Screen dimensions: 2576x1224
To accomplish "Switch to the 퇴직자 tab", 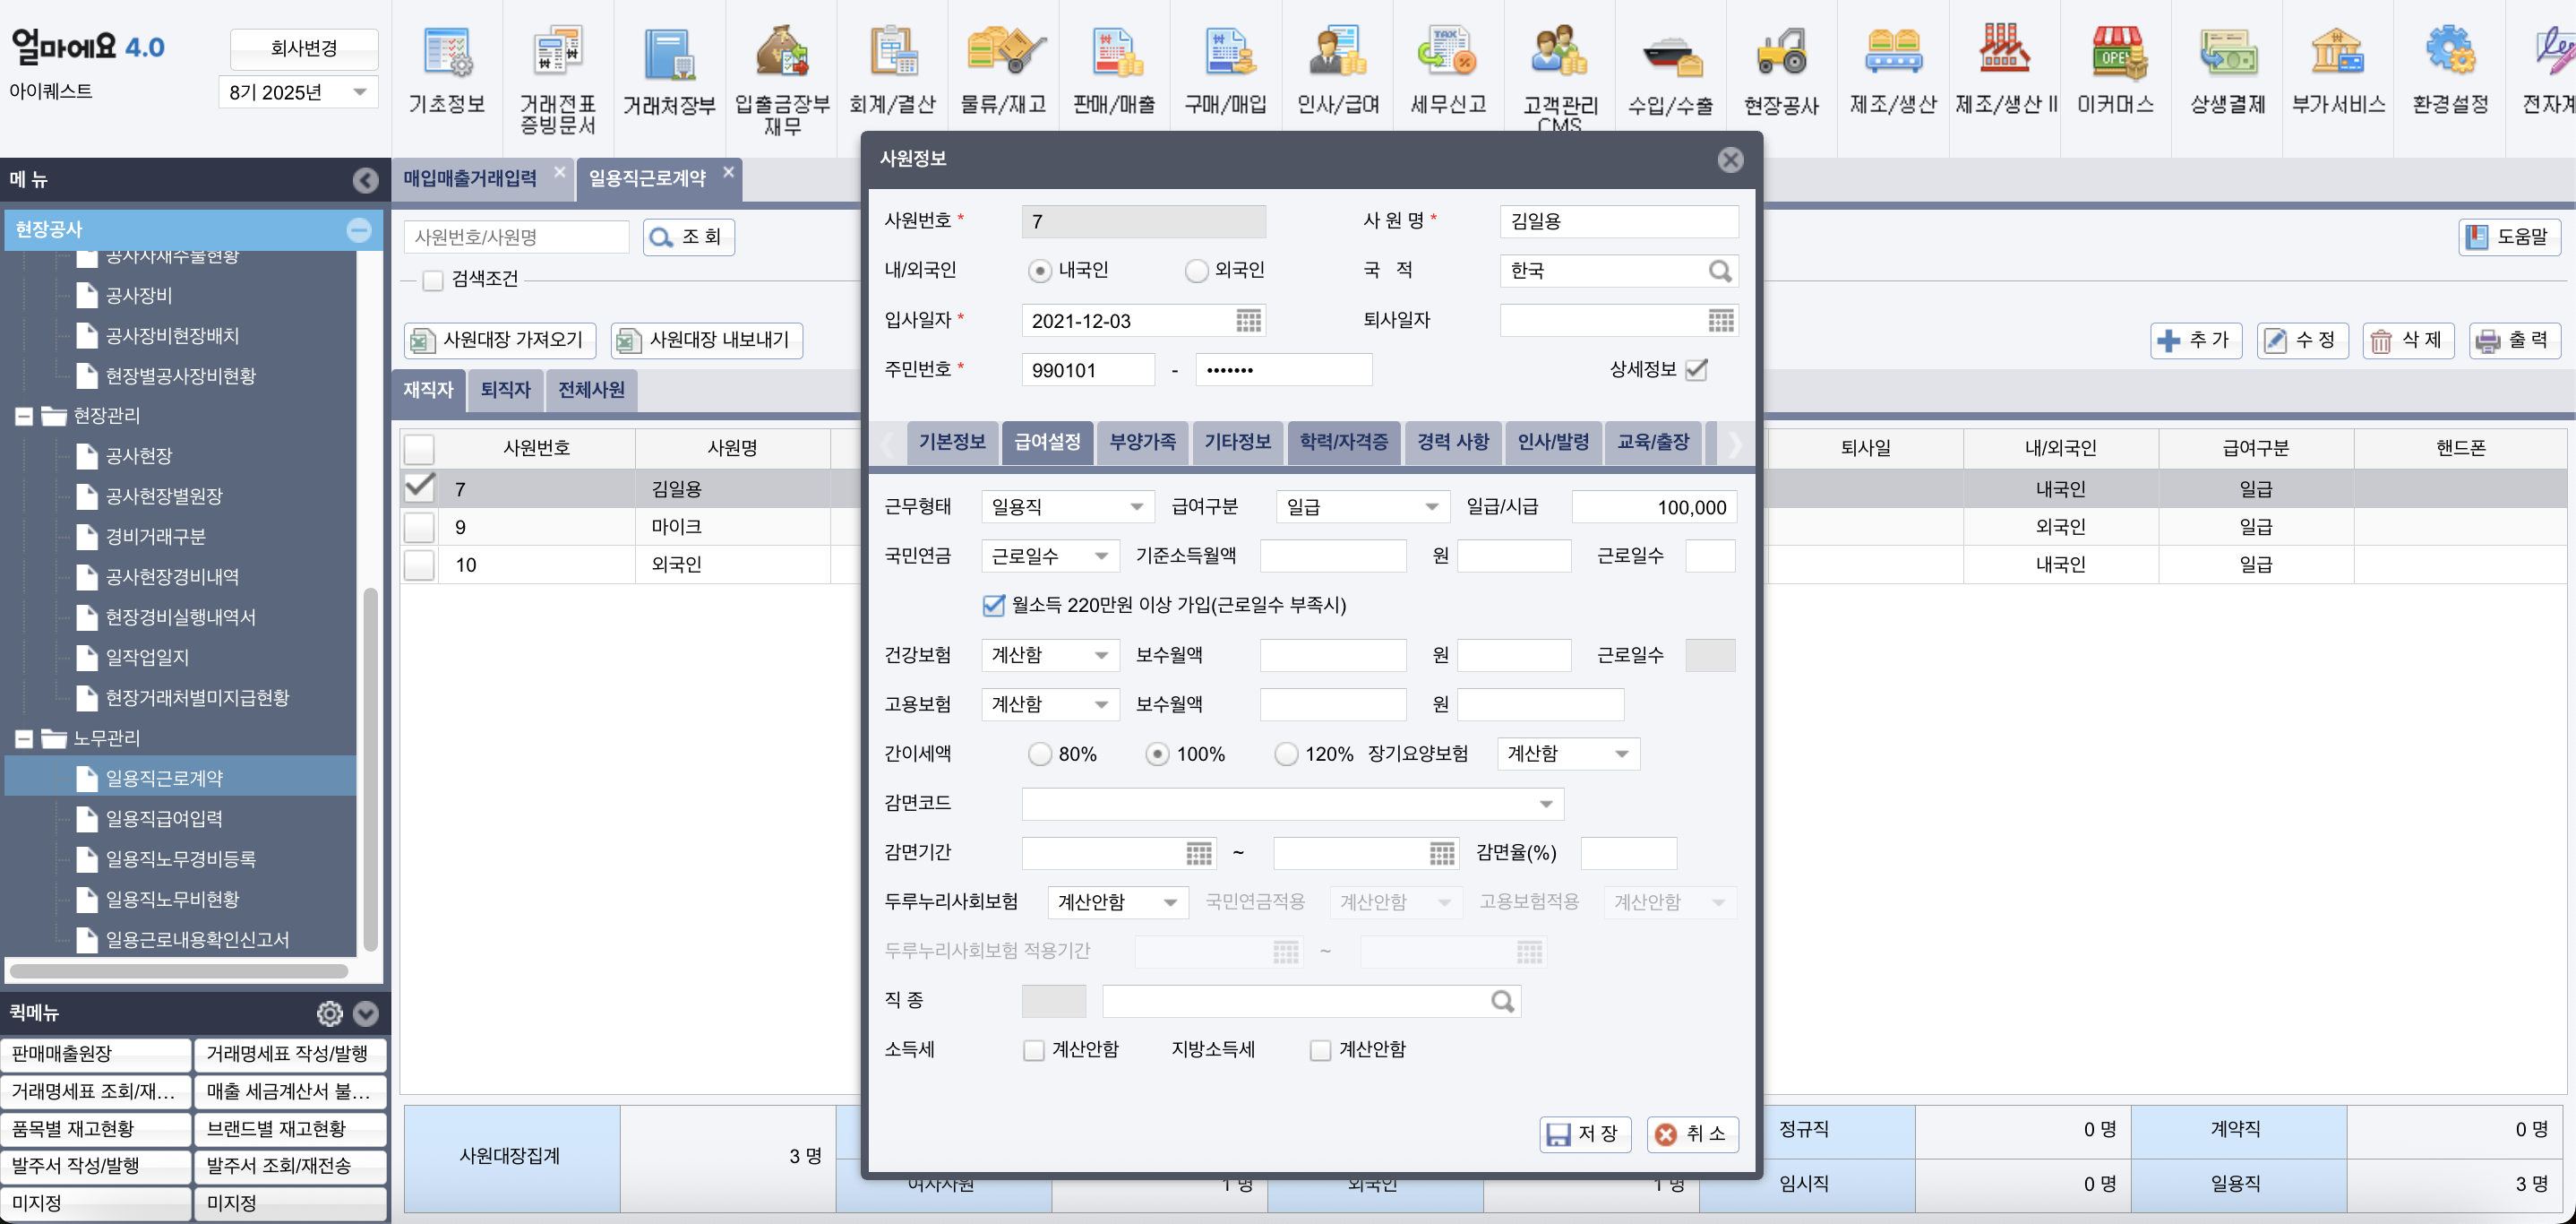I will coord(505,390).
